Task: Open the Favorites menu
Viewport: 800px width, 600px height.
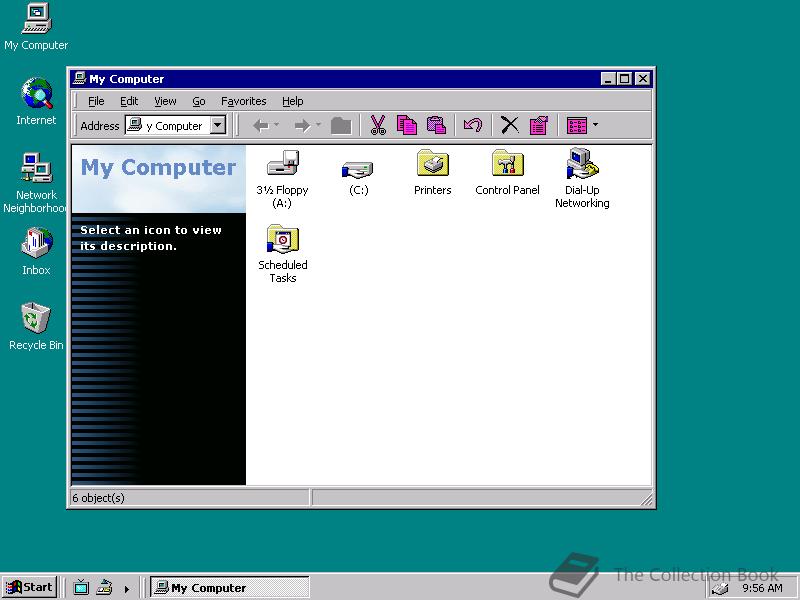Action: pyautogui.click(x=243, y=101)
